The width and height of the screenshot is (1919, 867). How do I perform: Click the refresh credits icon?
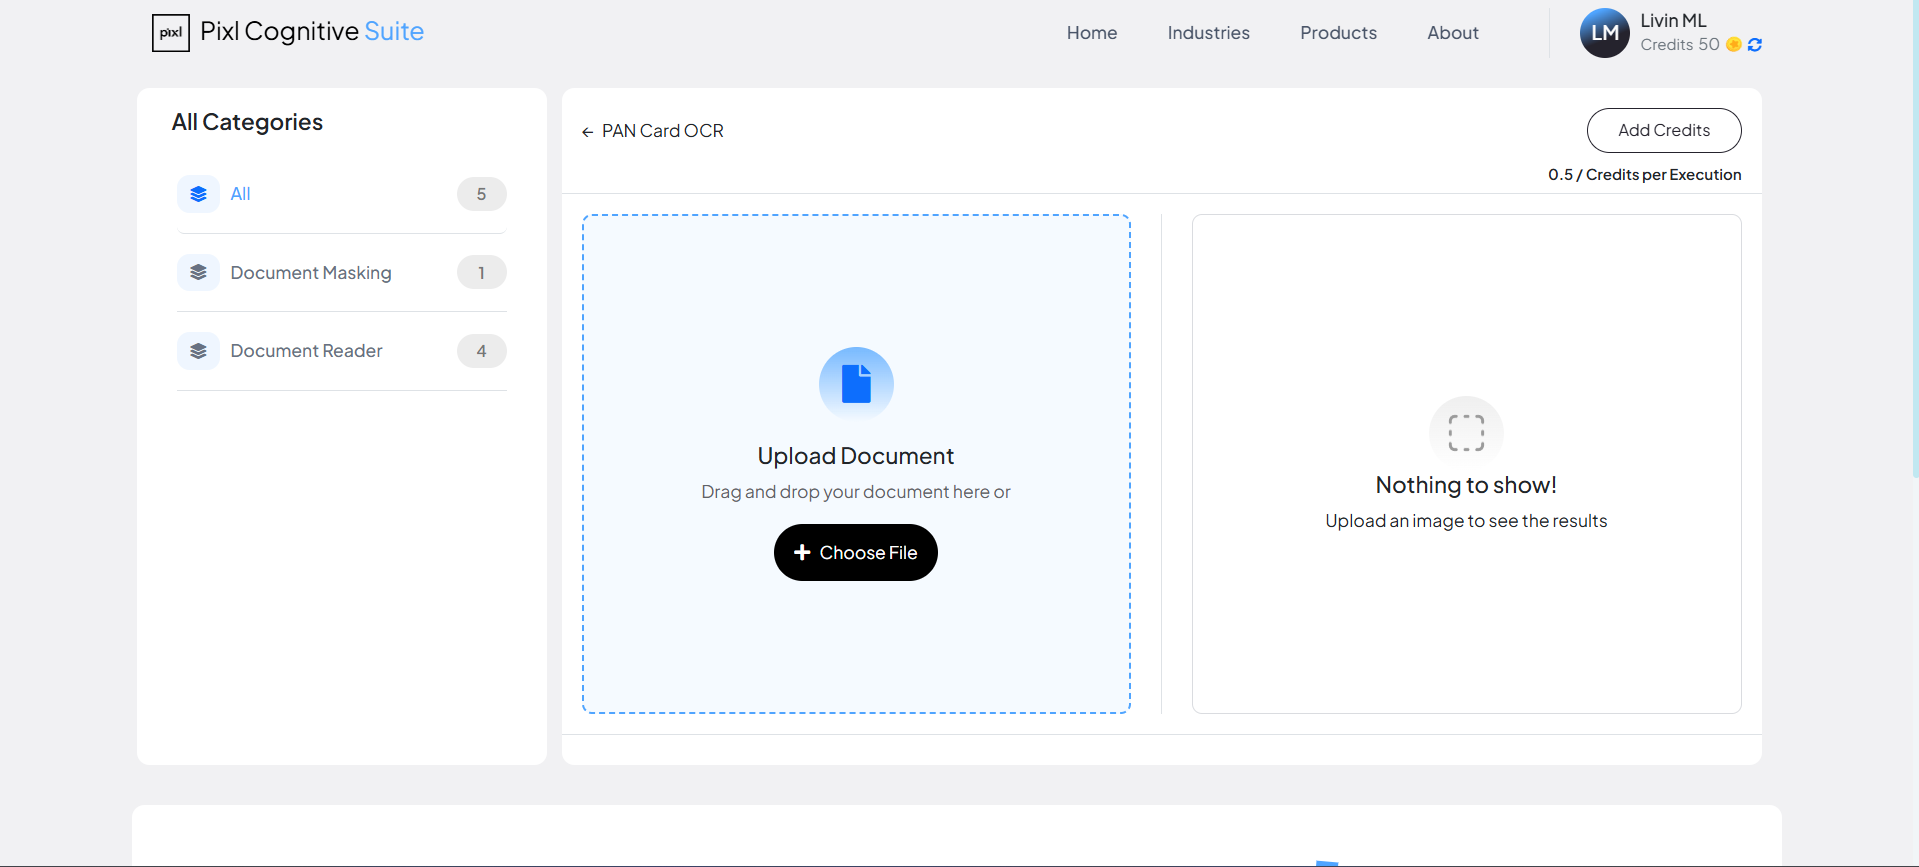tap(1755, 45)
